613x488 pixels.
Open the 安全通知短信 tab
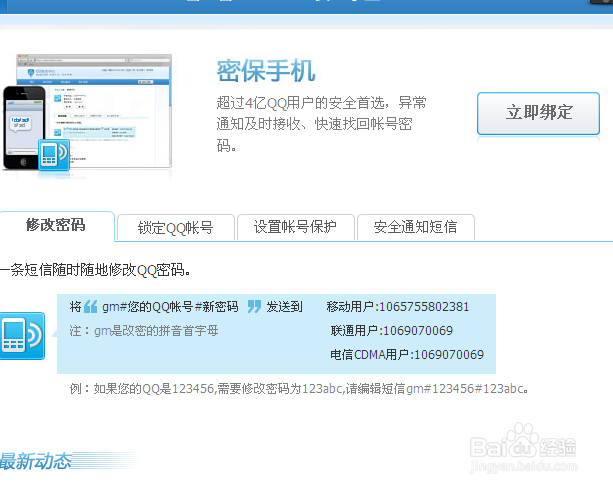pos(416,228)
